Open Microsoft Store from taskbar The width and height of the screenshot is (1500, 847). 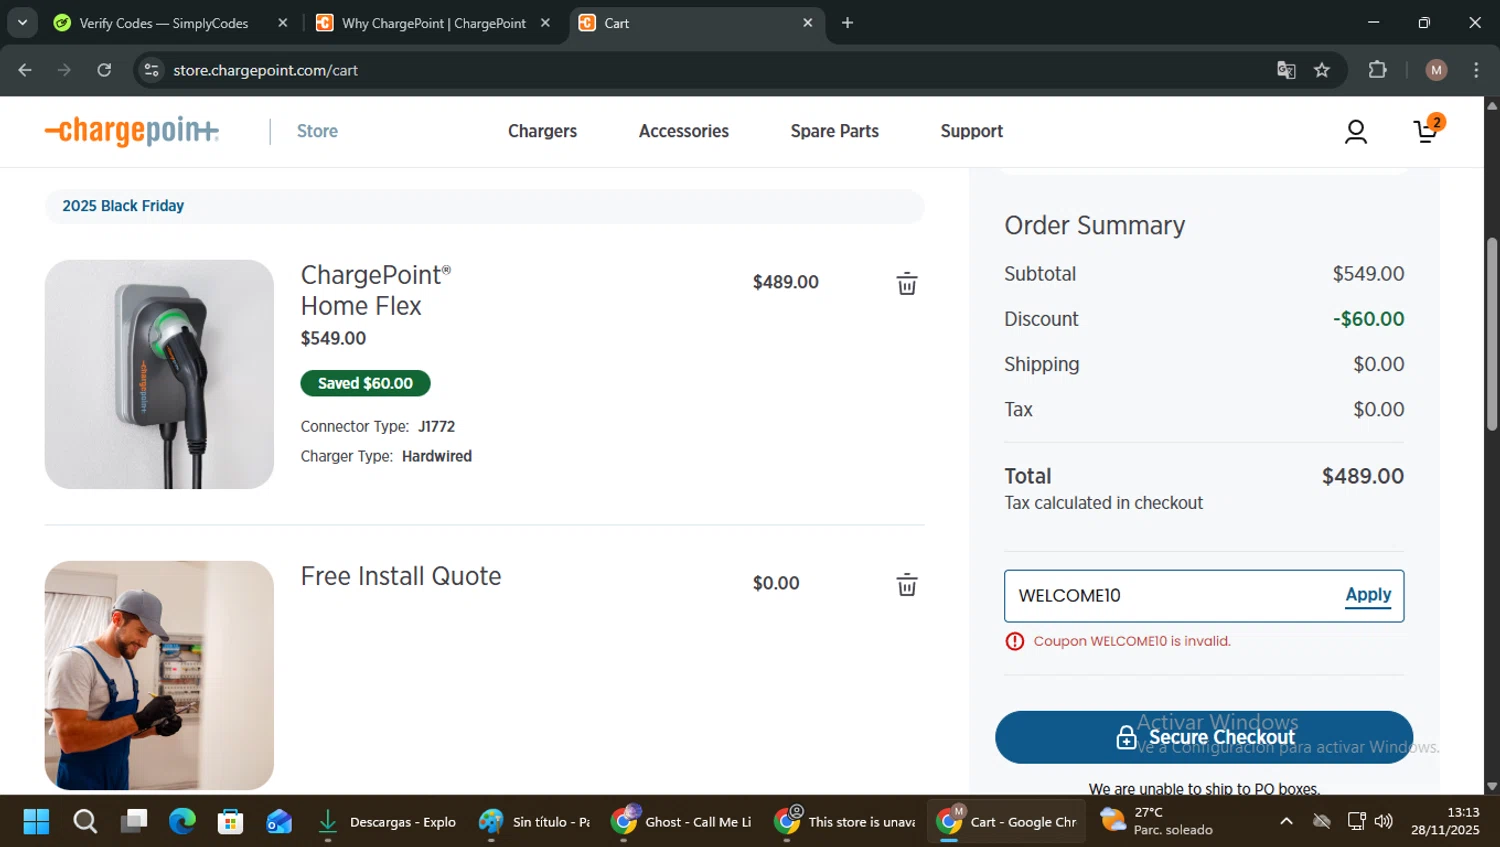pyautogui.click(x=231, y=822)
